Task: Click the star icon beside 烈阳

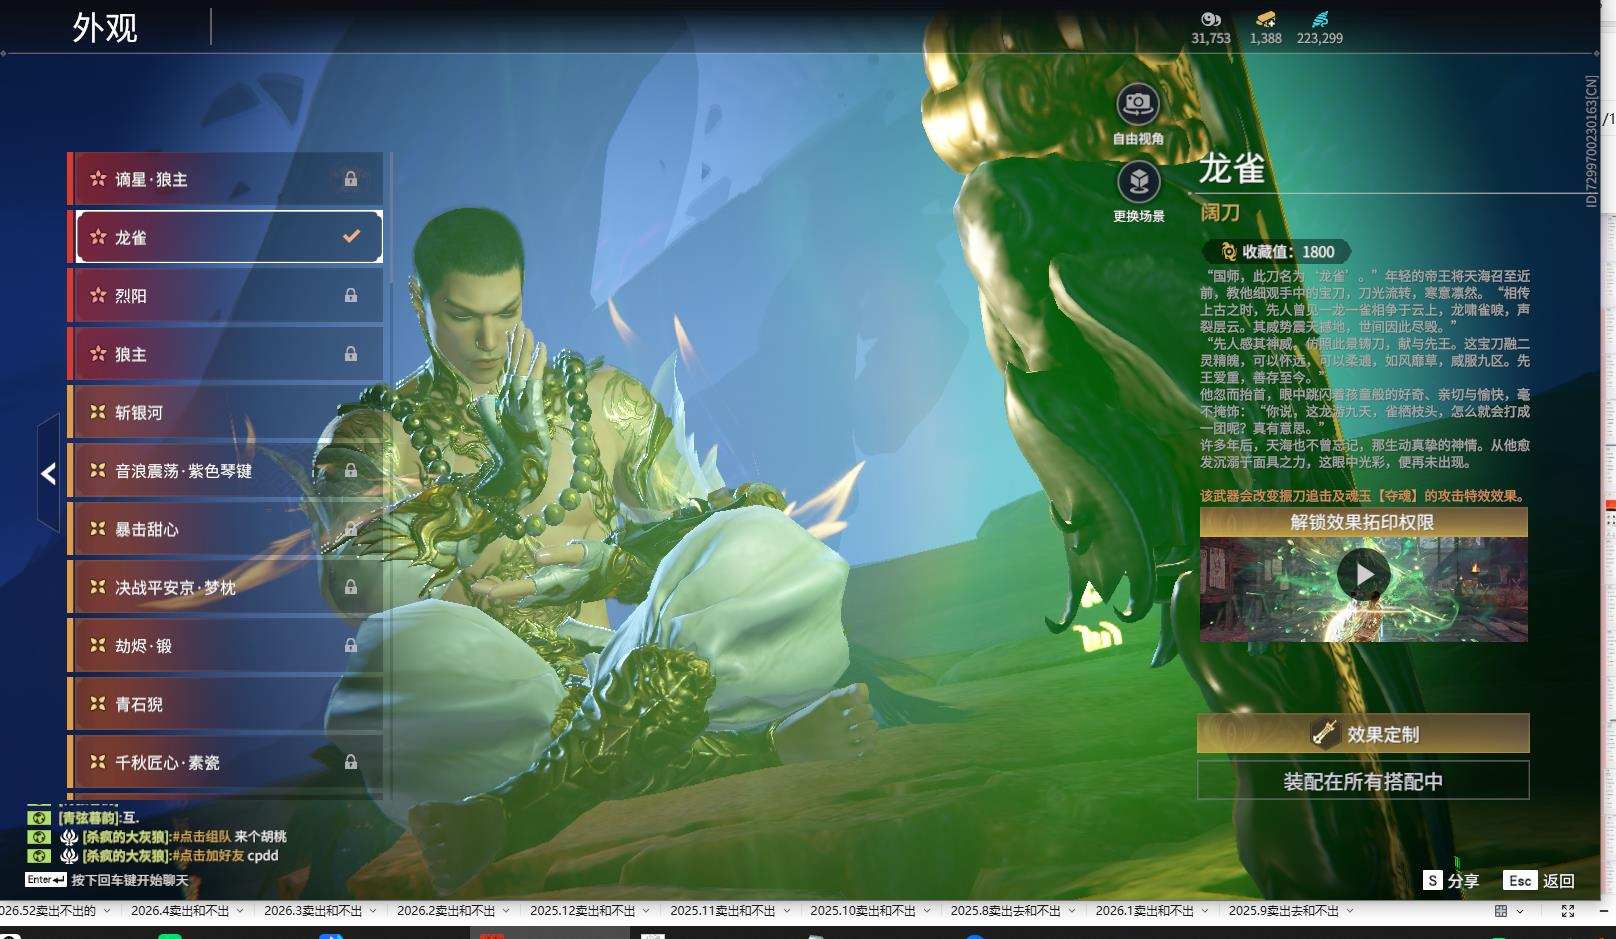Action: pyautogui.click(x=98, y=295)
